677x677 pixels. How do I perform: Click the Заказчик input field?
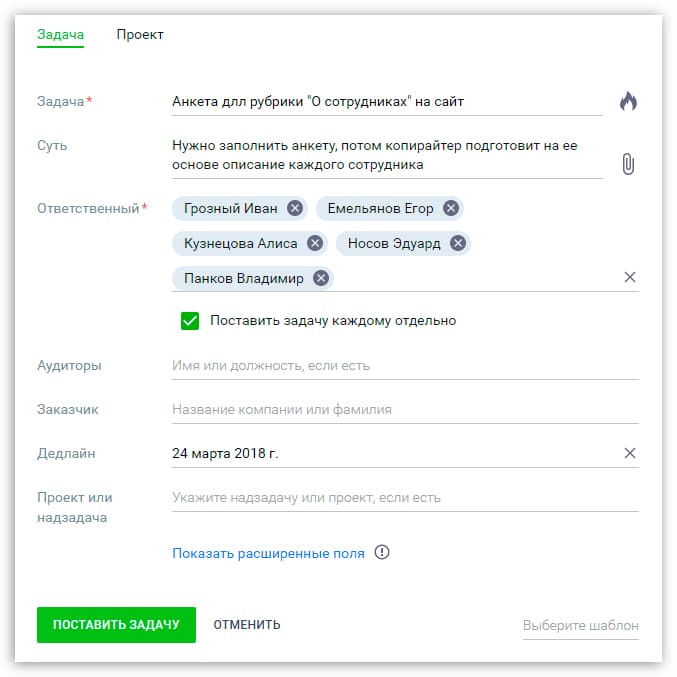point(405,410)
